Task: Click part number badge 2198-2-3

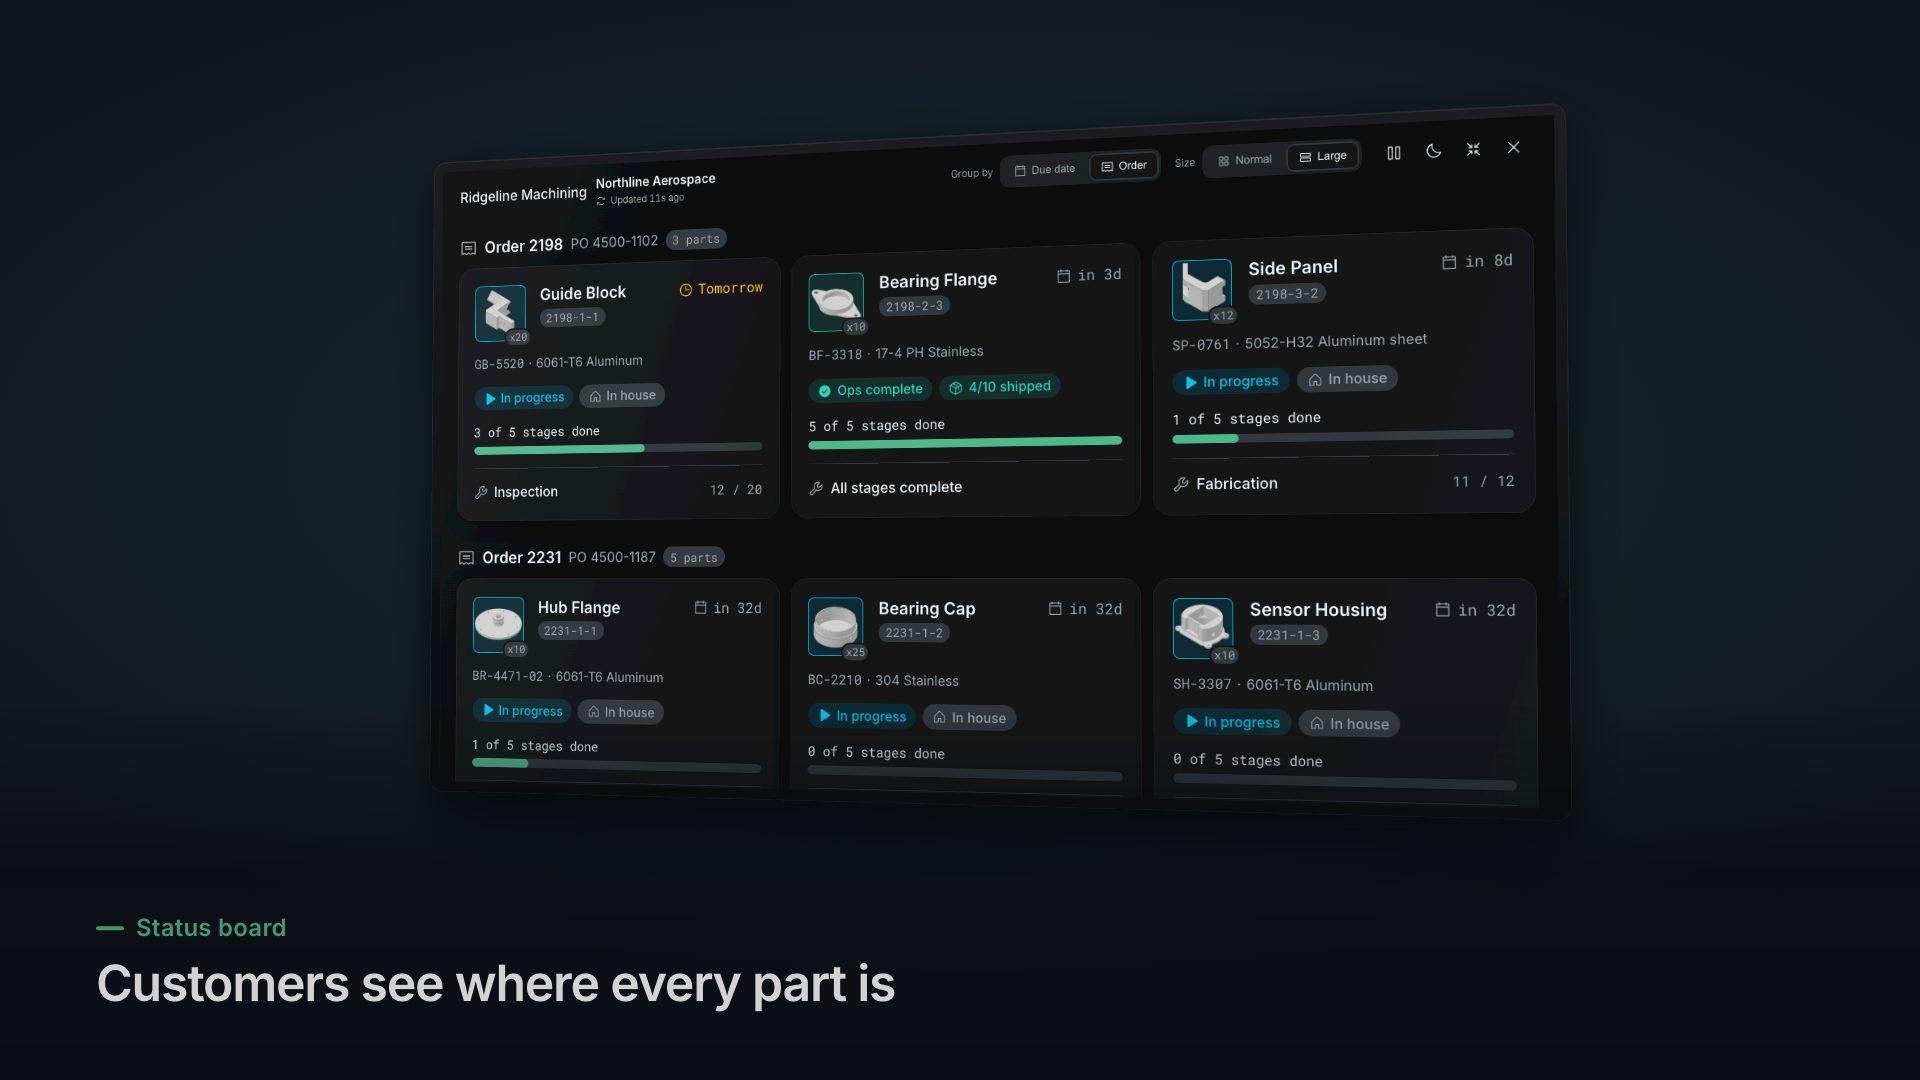Action: tap(914, 307)
